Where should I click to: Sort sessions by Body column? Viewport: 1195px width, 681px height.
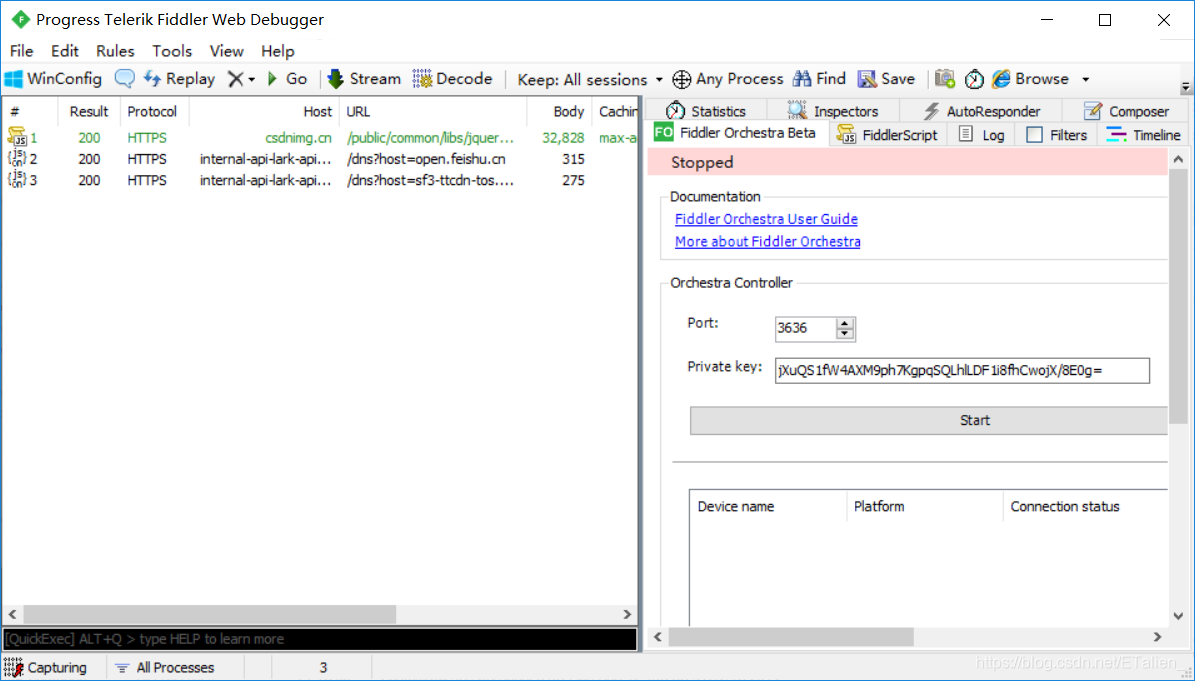[x=559, y=111]
